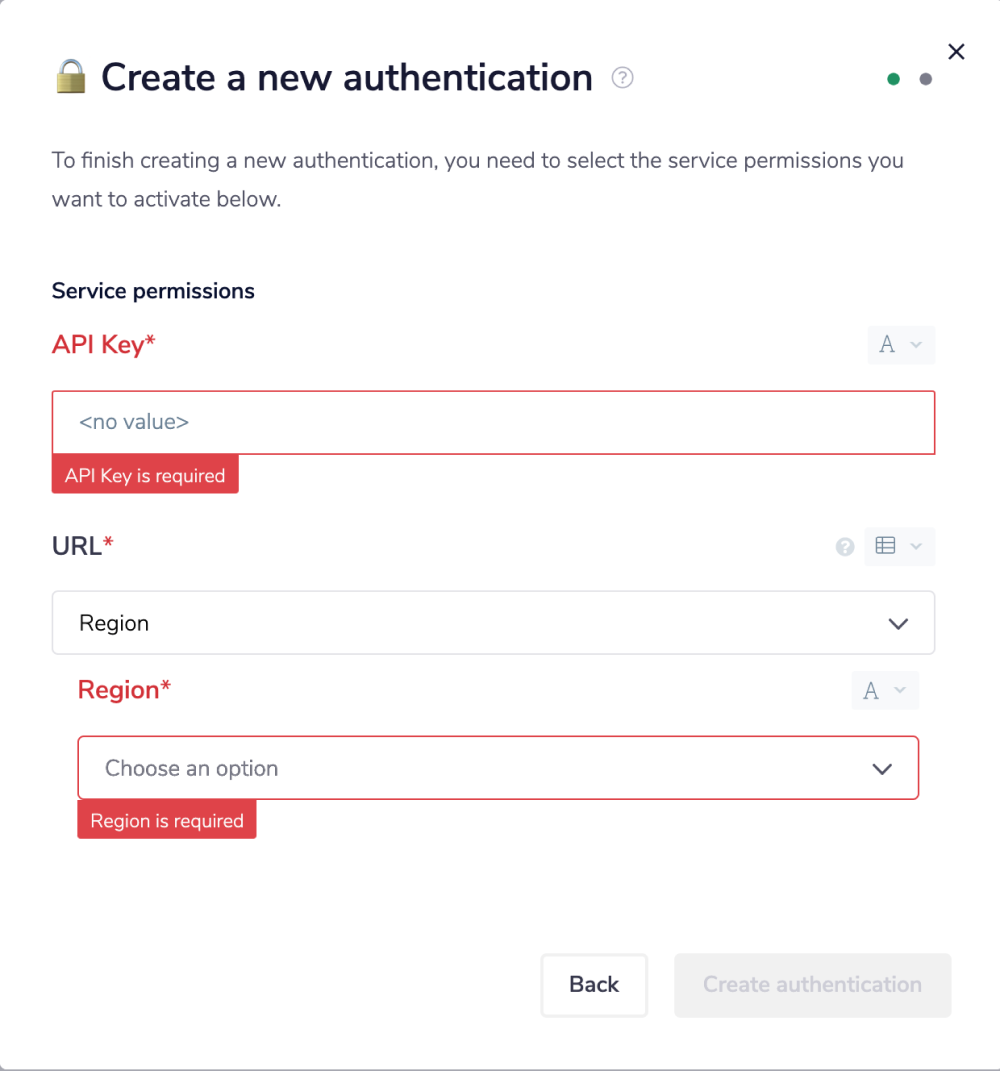Click the 'Create a new authentication' heading
The height and width of the screenshot is (1071, 1000).
(x=347, y=78)
